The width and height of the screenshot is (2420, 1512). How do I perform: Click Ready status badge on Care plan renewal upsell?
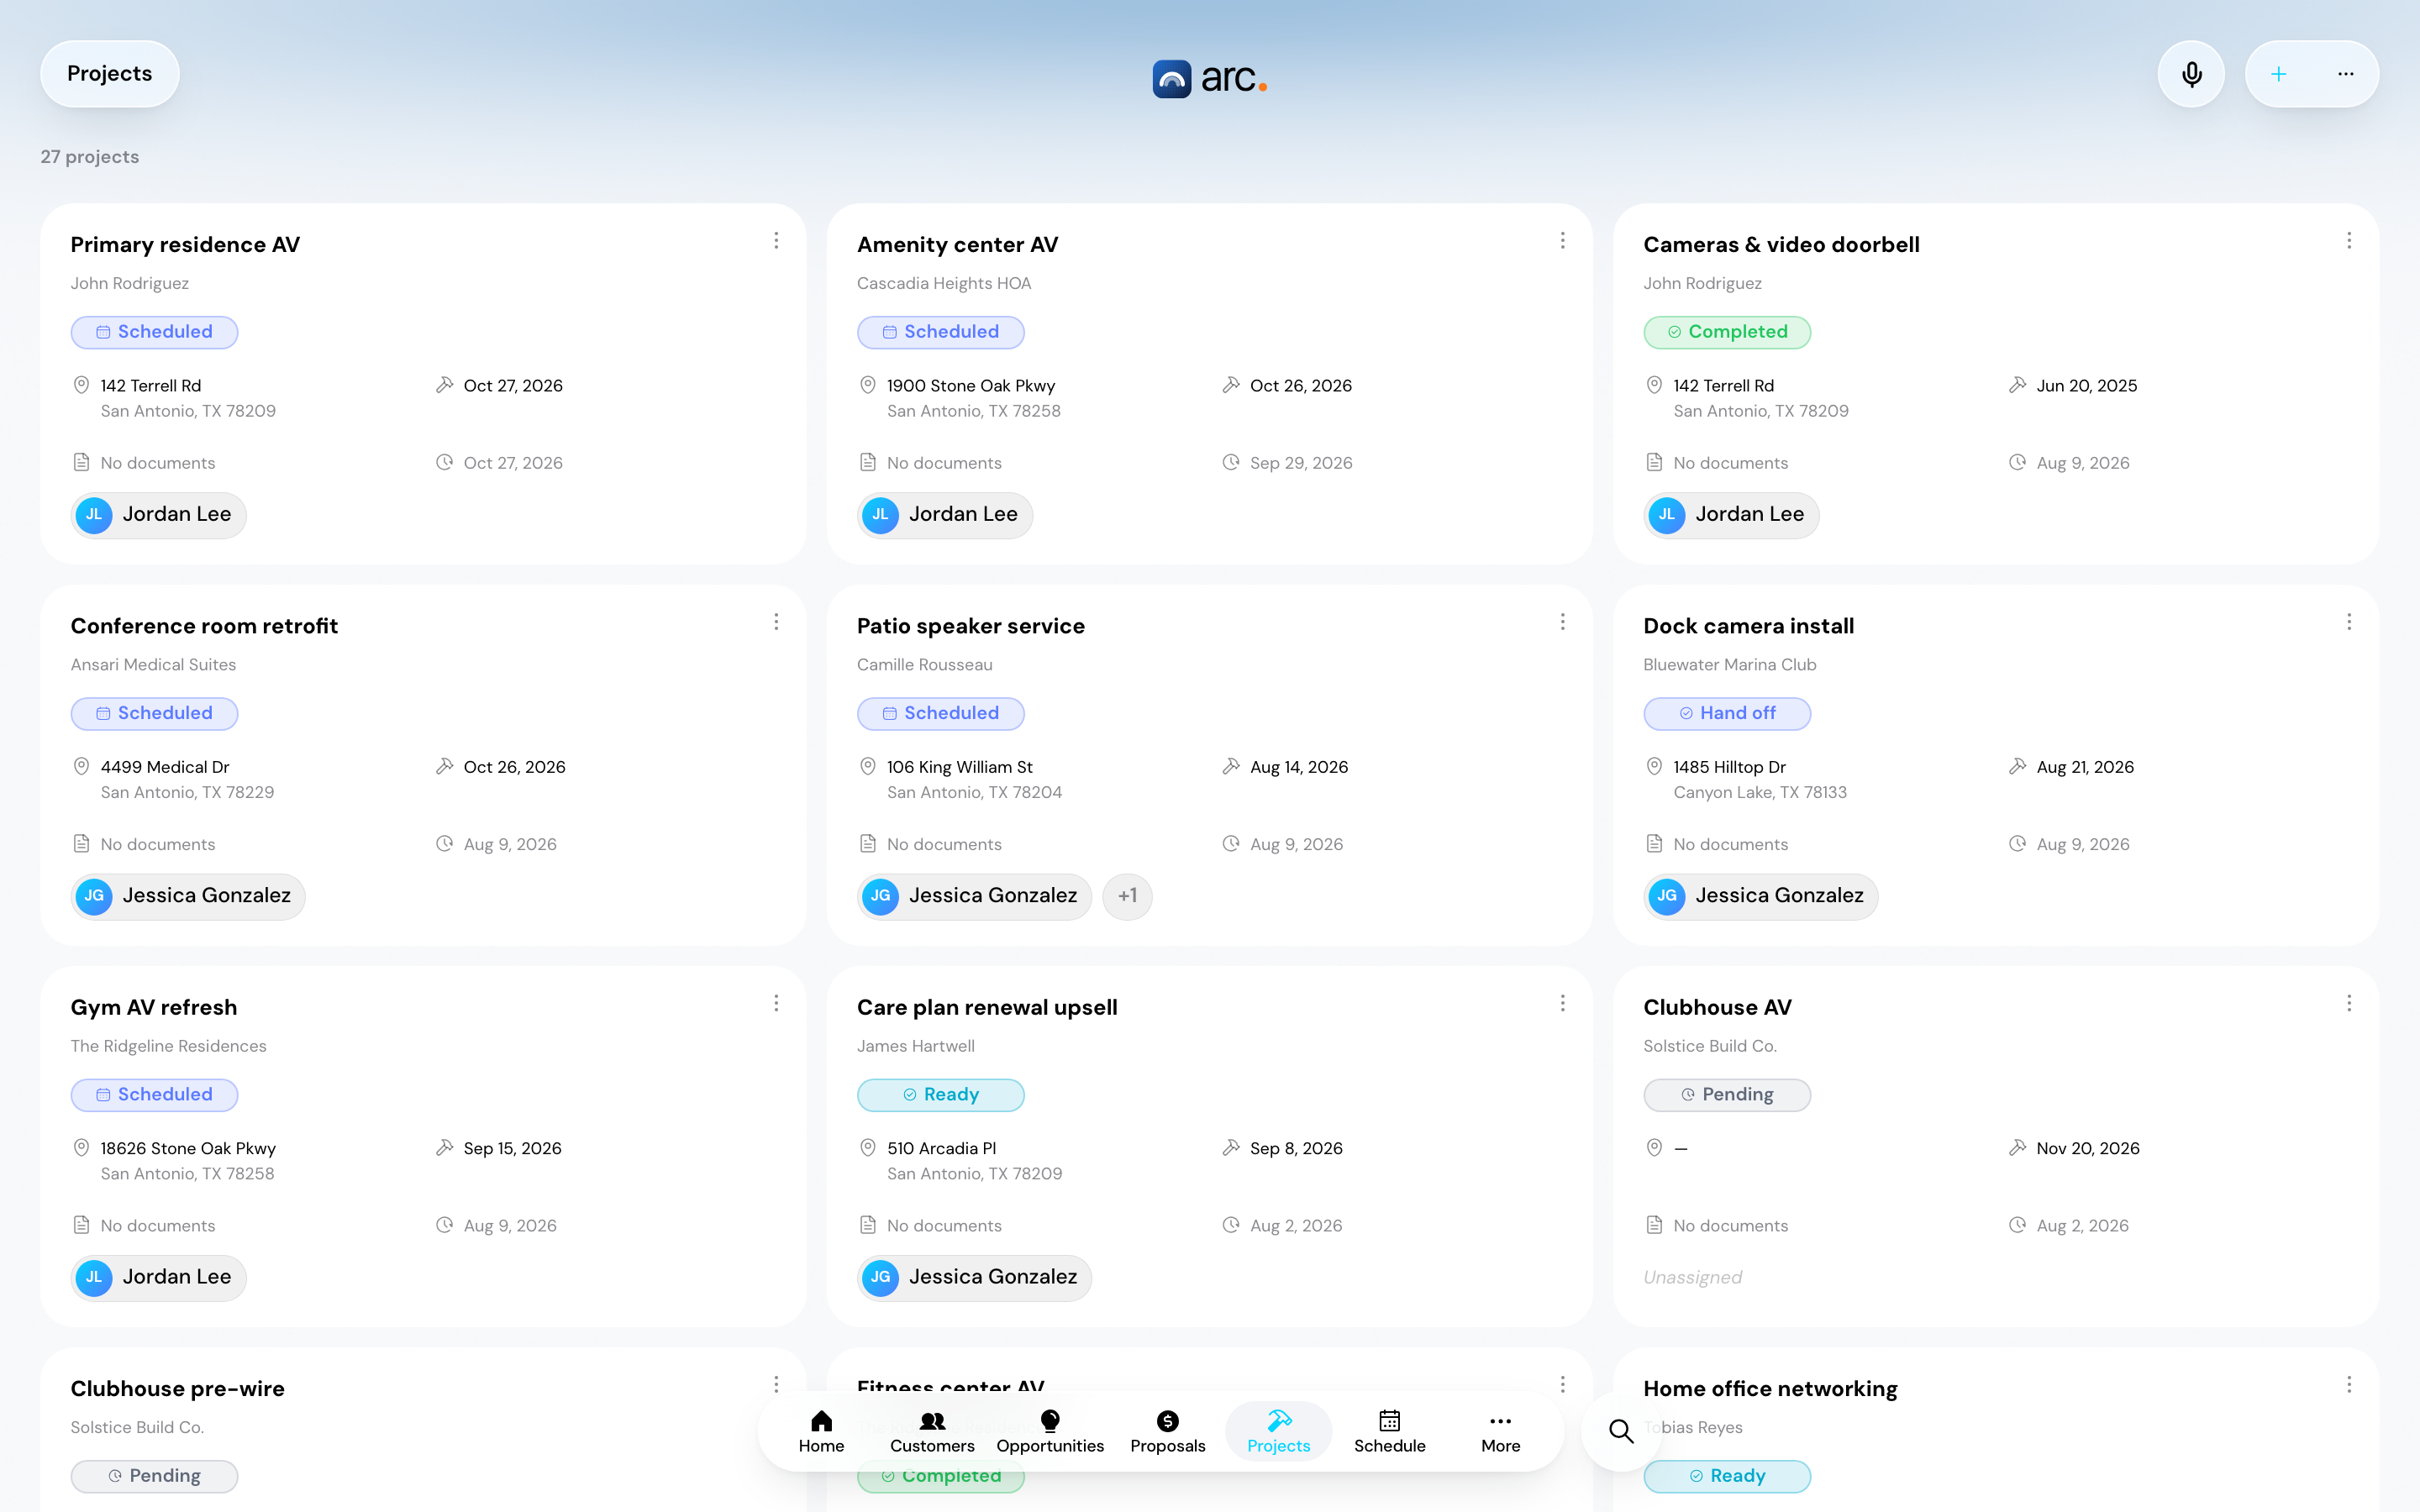click(x=940, y=1095)
